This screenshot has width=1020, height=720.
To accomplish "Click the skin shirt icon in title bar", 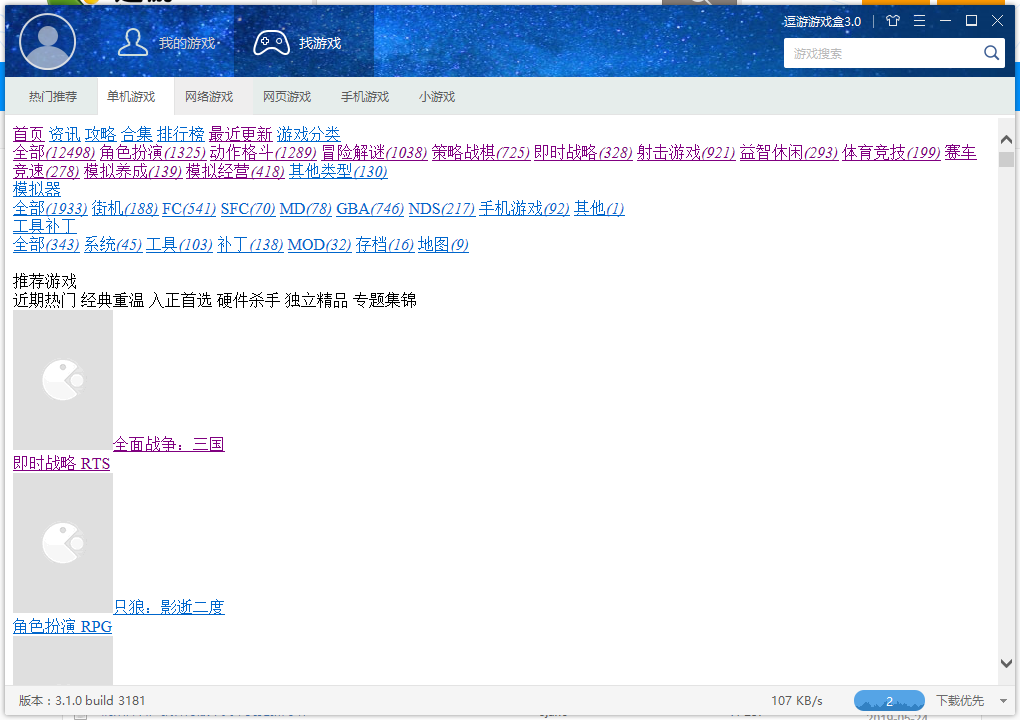I will coord(892,21).
